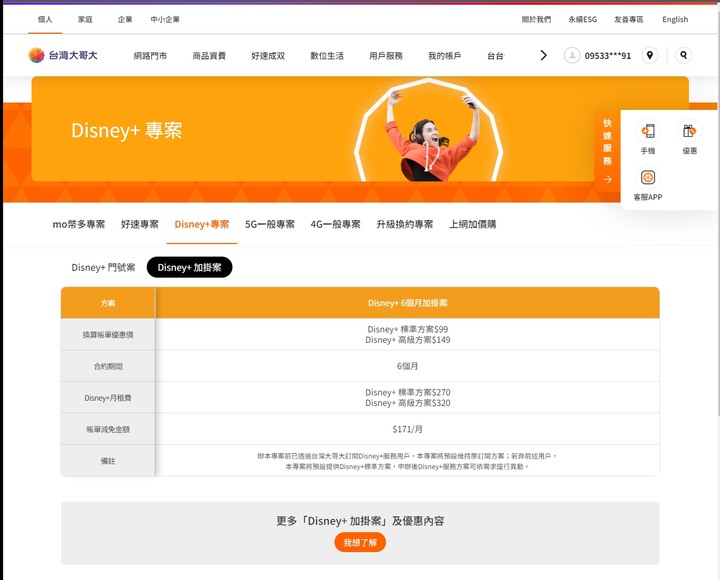Click the Disney+月租費 row label

pyautogui.click(x=108, y=398)
